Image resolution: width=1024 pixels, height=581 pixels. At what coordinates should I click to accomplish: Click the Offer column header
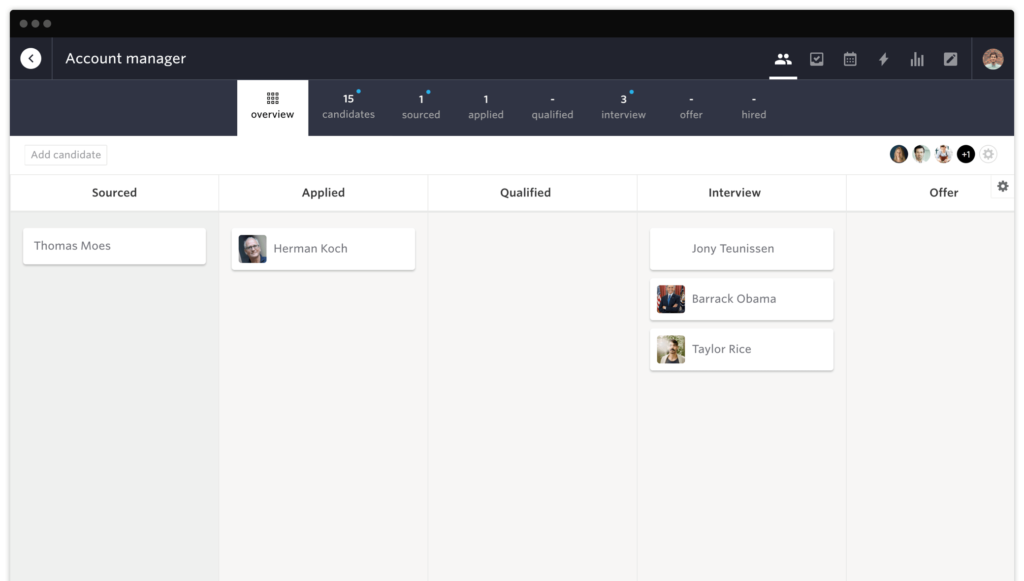944,193
